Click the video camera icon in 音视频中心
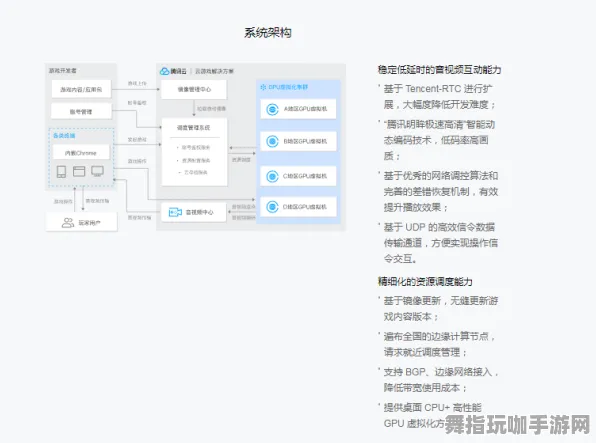The image size is (596, 443). (175, 212)
